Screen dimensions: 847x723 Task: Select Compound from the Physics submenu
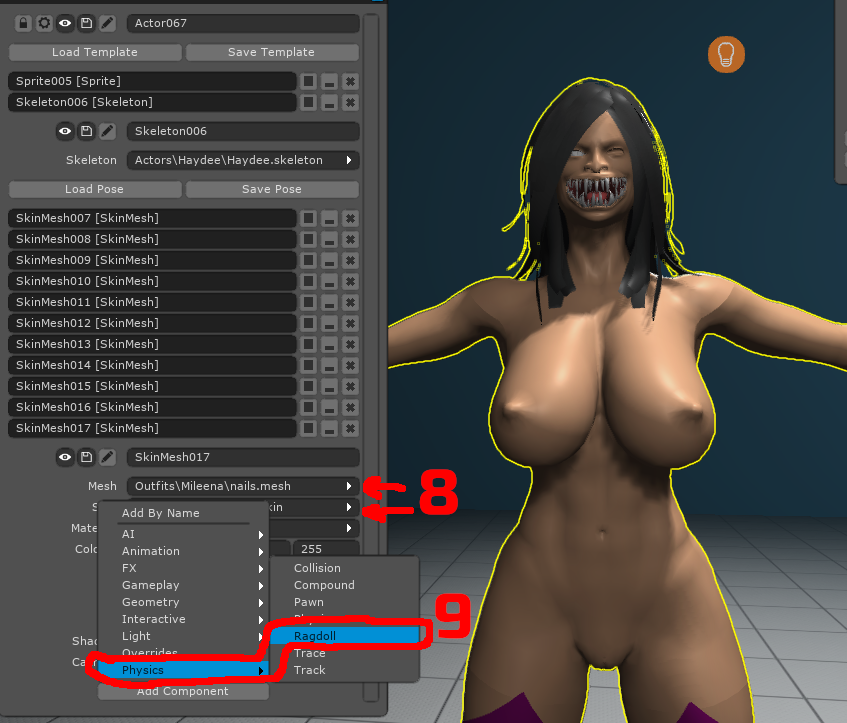tap(345, 585)
